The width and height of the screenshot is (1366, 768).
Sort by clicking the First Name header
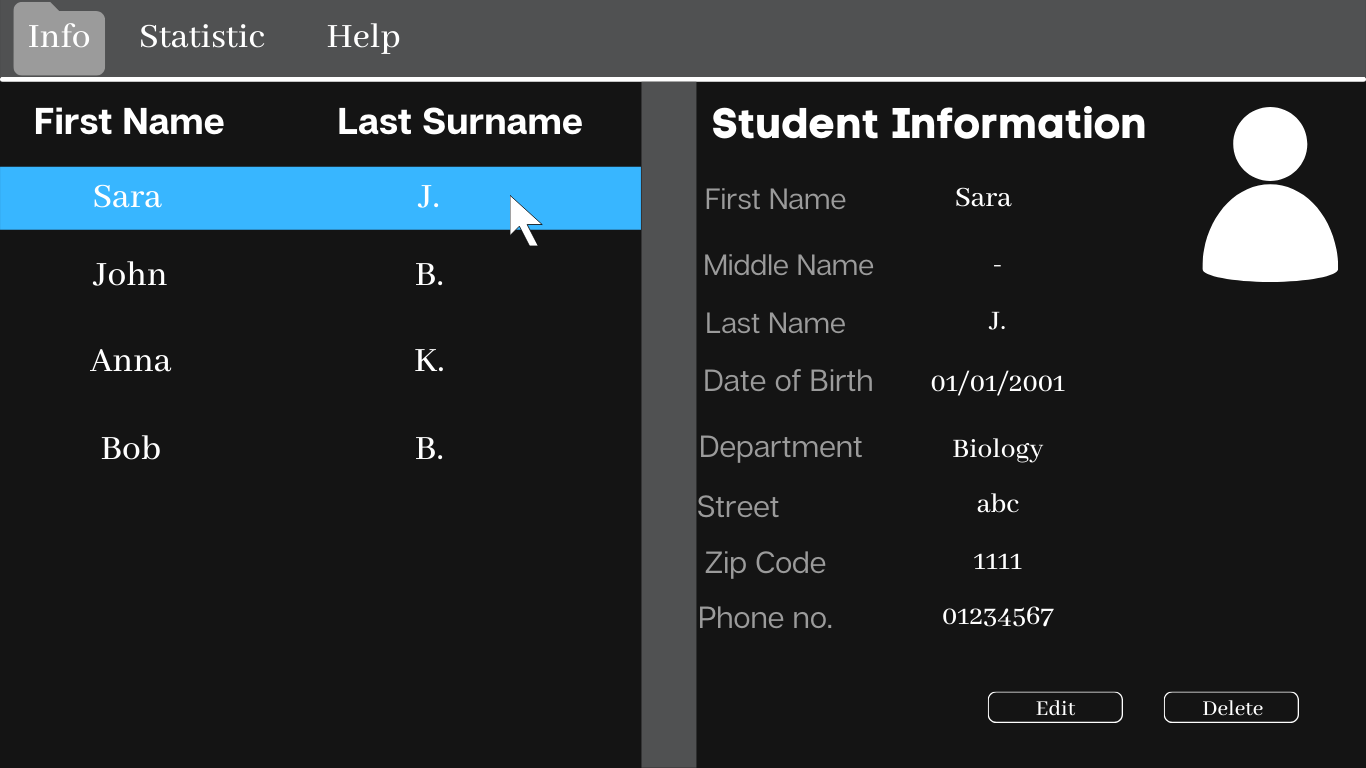tap(129, 122)
